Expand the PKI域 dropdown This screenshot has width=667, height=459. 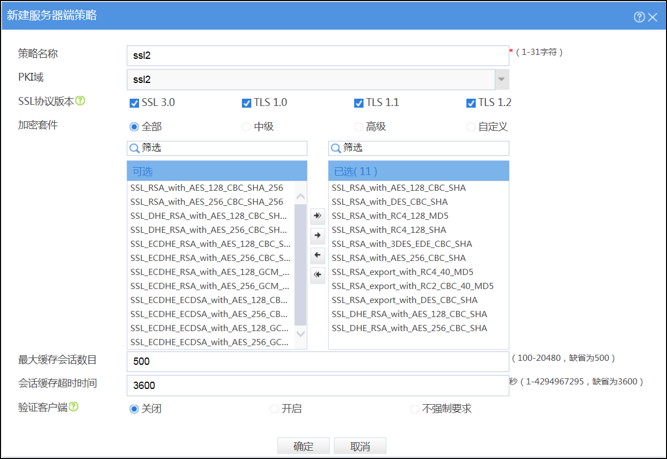point(501,79)
